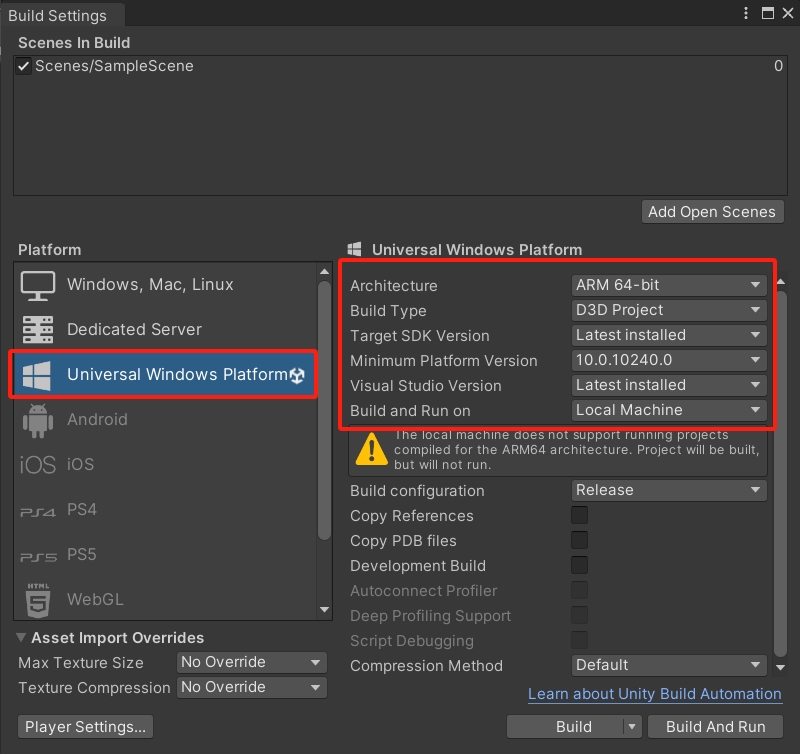Click the Add Open Scenes button
800x754 pixels.
pos(711,212)
